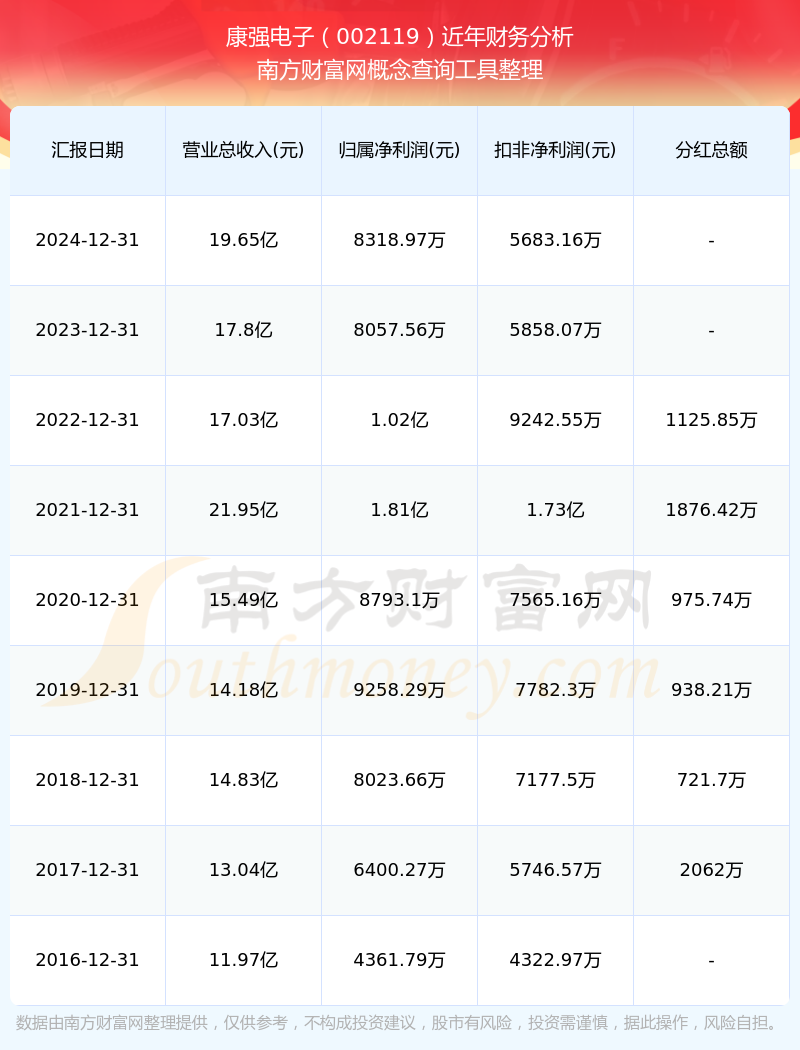Click the net profit value 8318.97万
800x1050 pixels.
pyautogui.click(x=400, y=240)
